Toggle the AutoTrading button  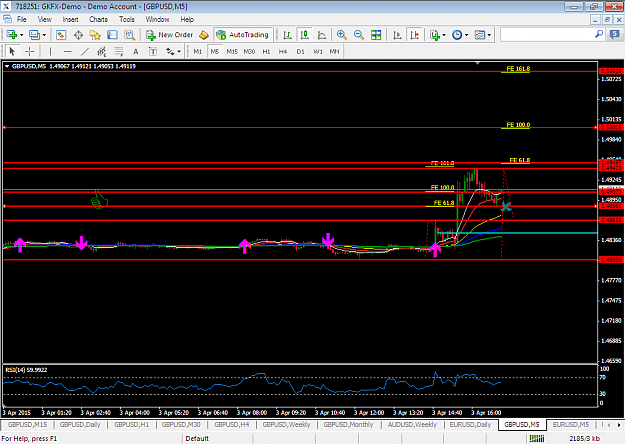tap(243, 35)
